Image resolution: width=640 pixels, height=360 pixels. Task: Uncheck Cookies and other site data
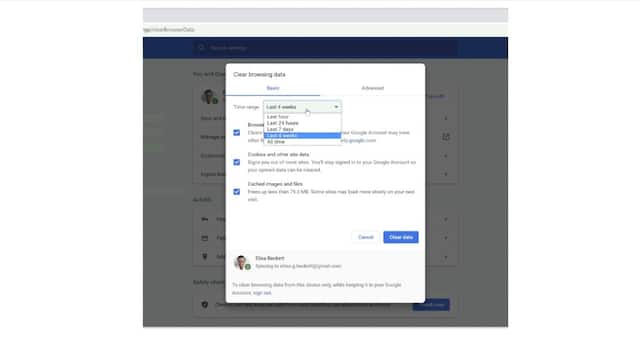pos(237,162)
